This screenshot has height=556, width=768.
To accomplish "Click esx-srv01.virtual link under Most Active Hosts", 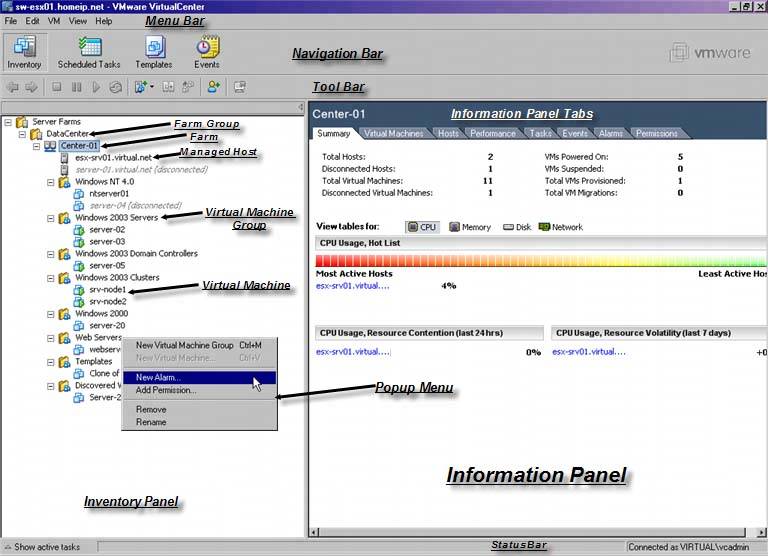I will tap(353, 286).
